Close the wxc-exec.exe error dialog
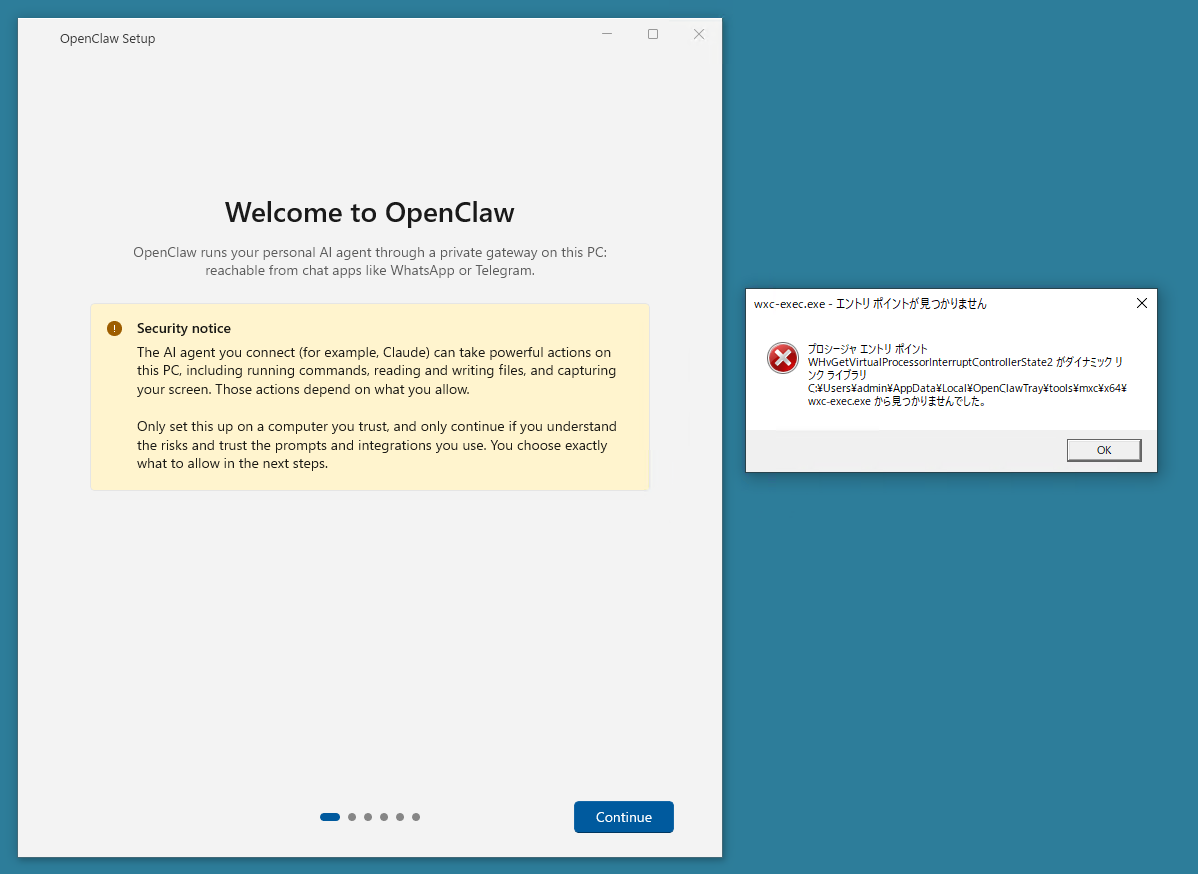Image resolution: width=1198 pixels, height=874 pixels. point(1141,303)
